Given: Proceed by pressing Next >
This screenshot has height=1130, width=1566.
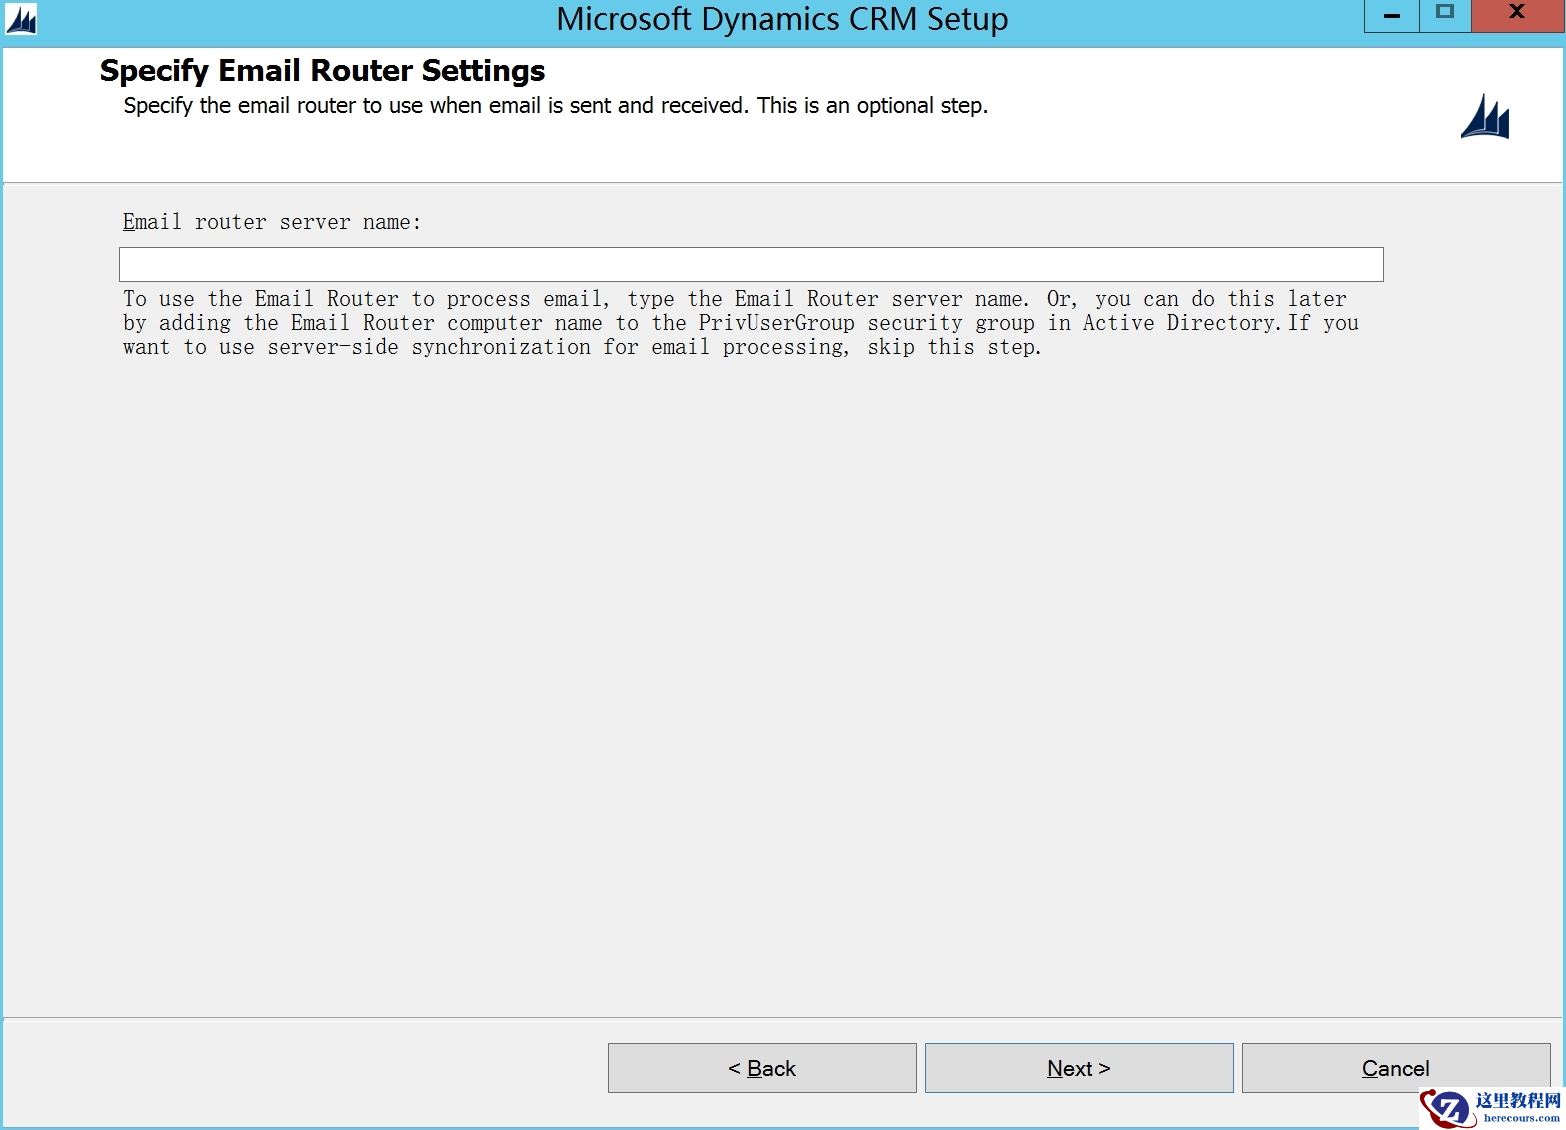Looking at the screenshot, I should (1078, 1068).
